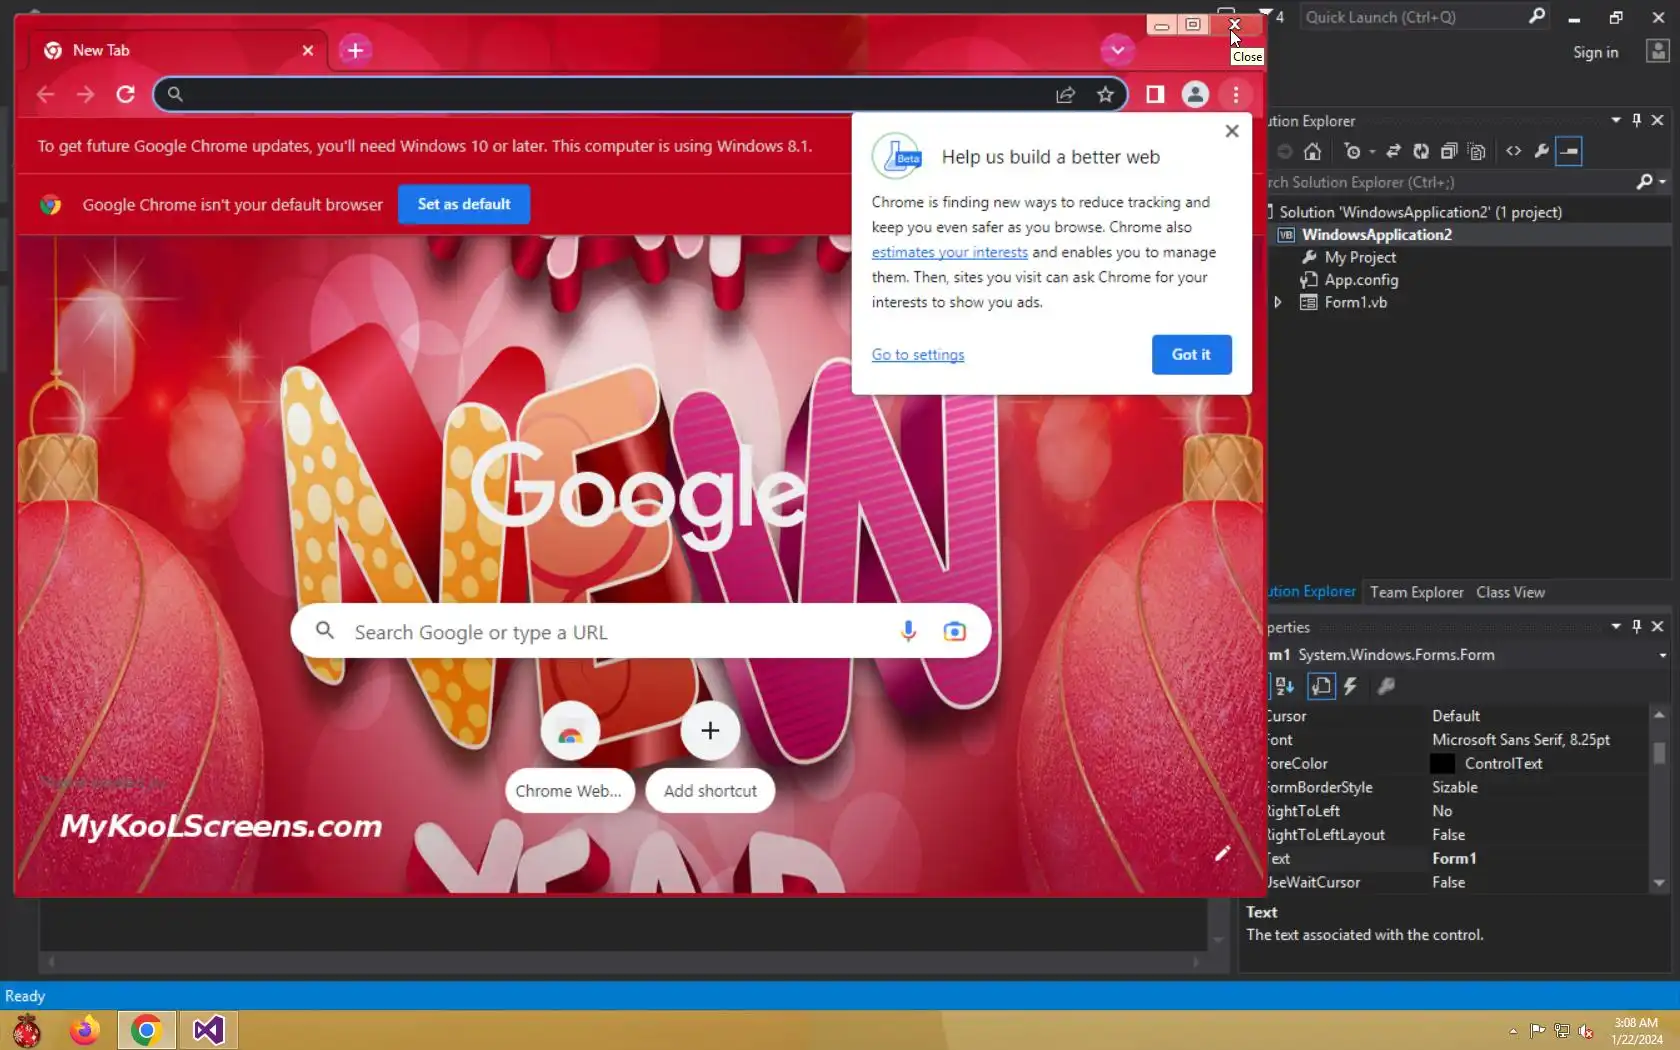Select My Project item

click(x=1360, y=258)
